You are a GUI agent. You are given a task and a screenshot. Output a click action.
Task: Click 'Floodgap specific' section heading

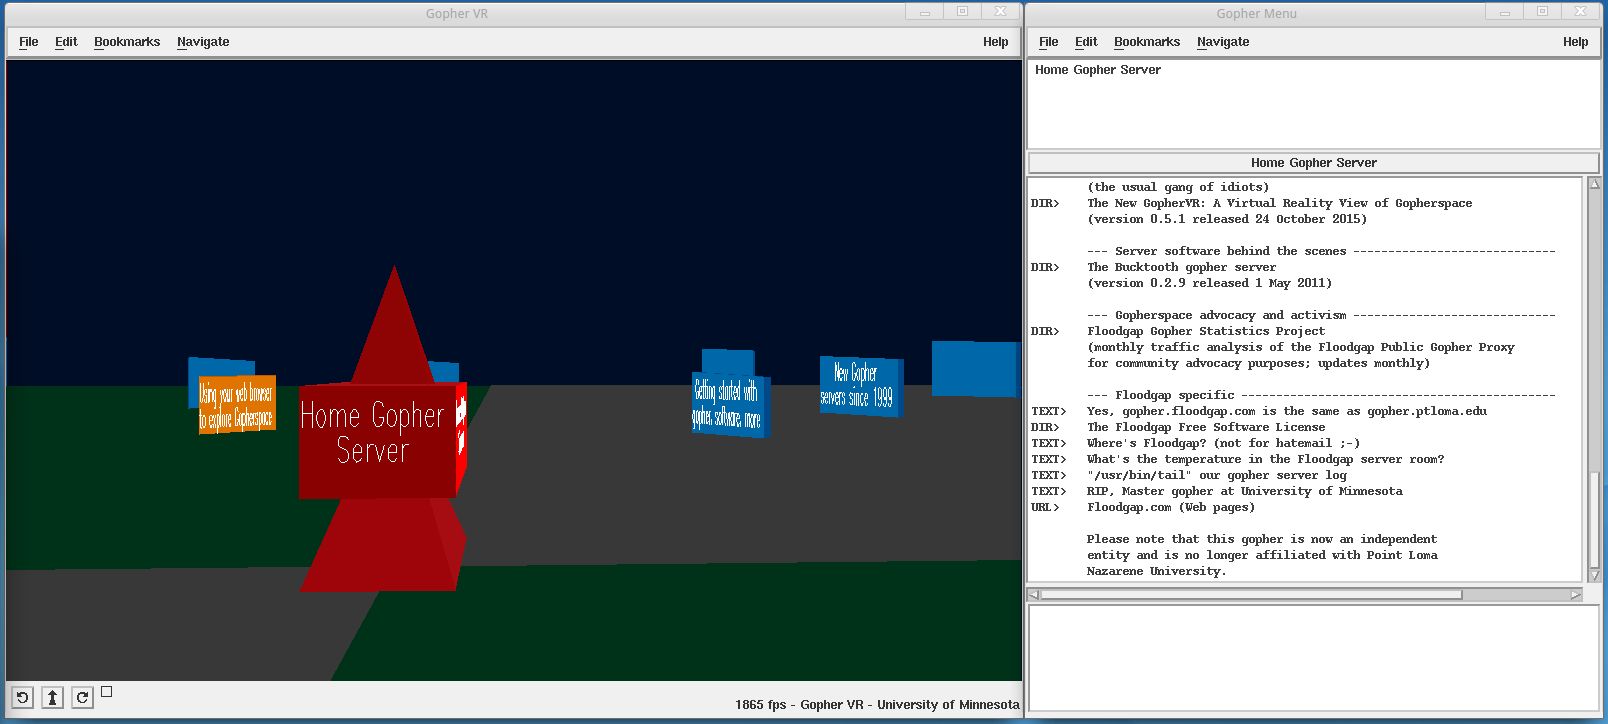click(1321, 395)
